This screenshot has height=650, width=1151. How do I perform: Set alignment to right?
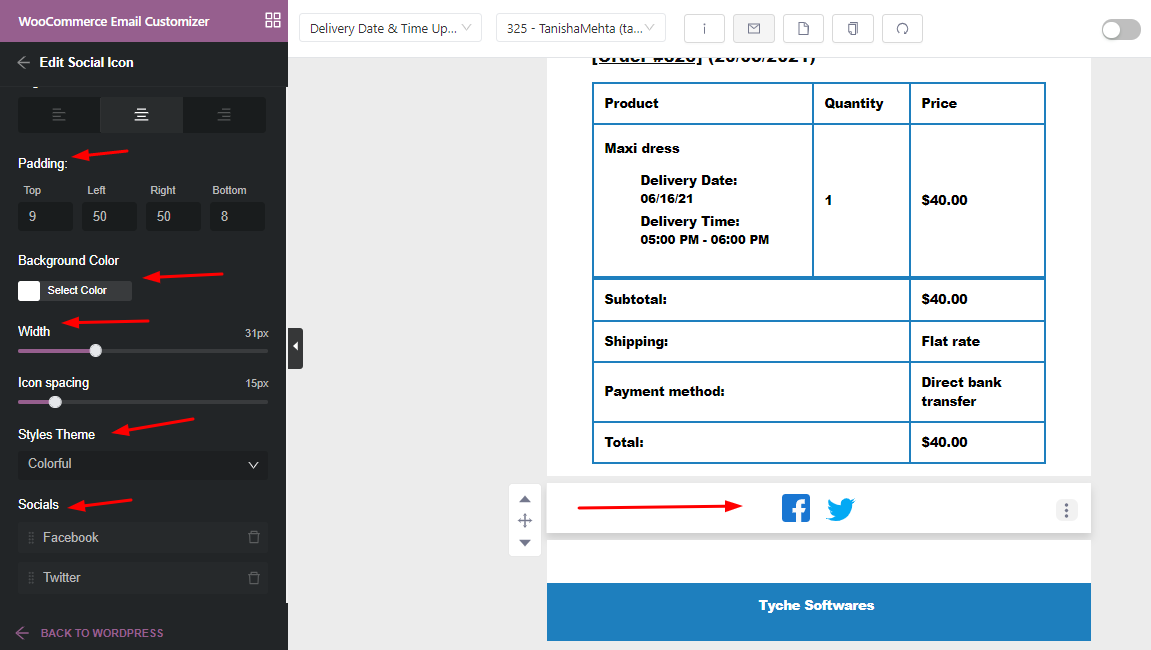pyautogui.click(x=225, y=115)
